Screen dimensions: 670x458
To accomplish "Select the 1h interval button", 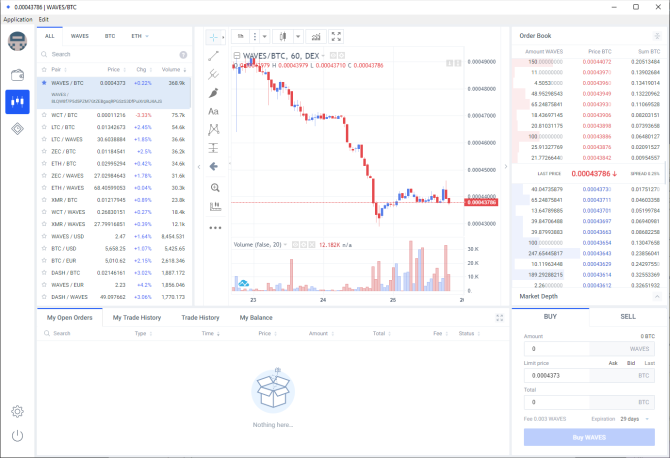I will 241,37.
